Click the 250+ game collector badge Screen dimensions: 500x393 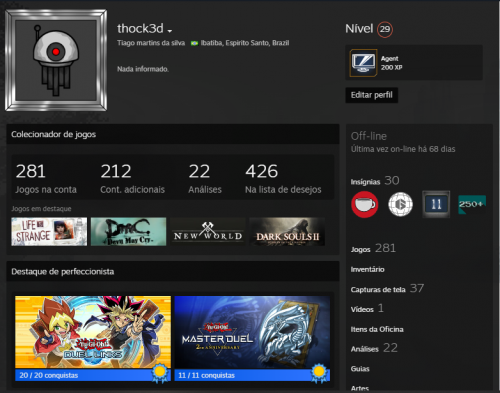coord(472,204)
